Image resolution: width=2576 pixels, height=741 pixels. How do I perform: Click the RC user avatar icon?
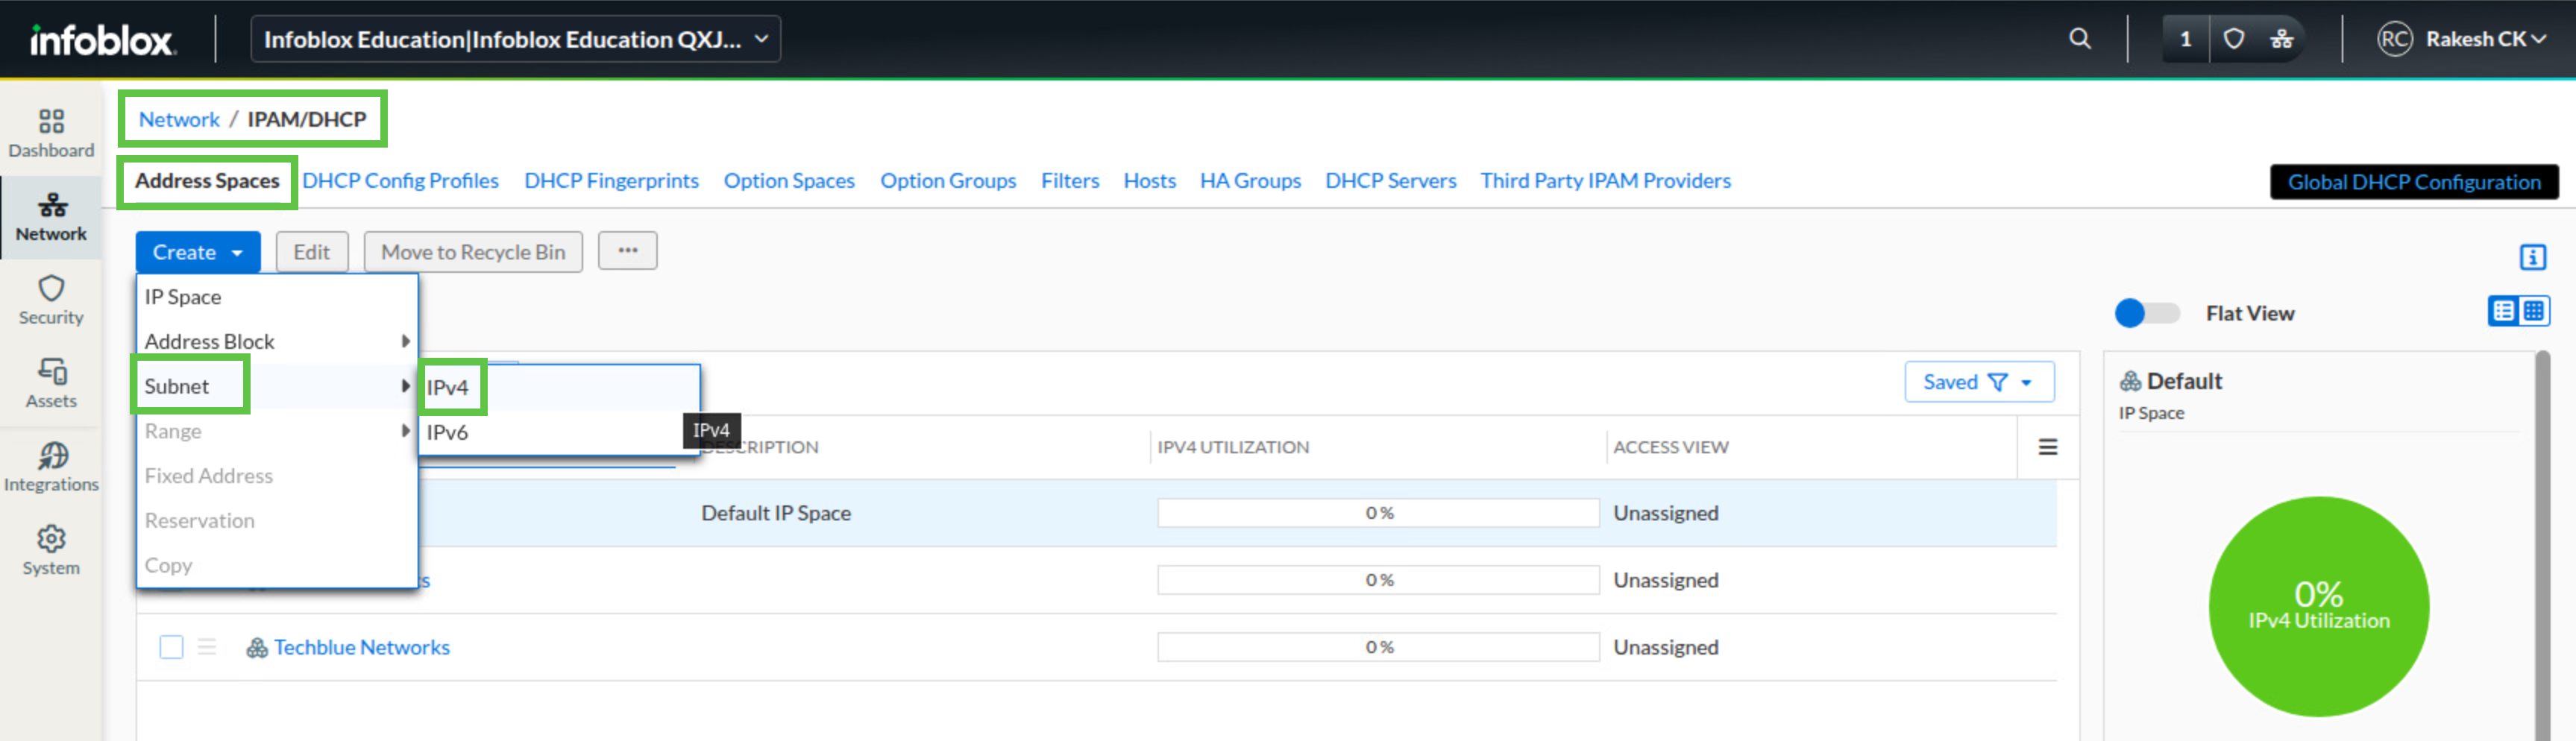(x=2394, y=39)
